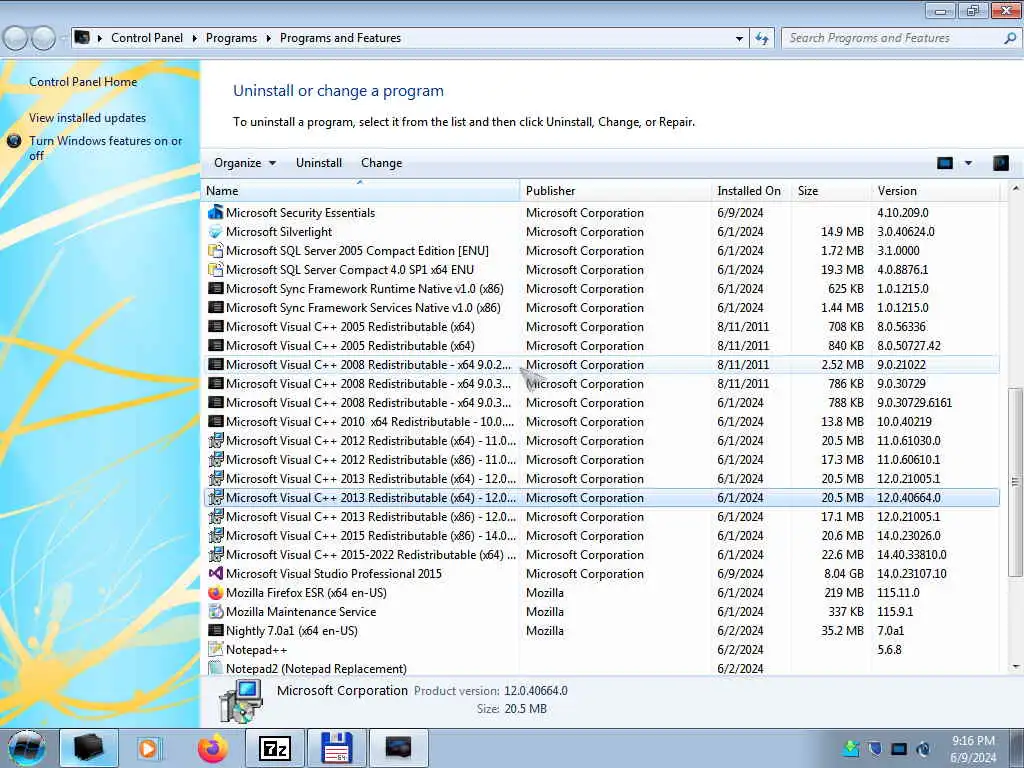Viewport: 1024px width, 768px height.
Task: Click the Sync Framework Runtime Native icon
Action: point(215,288)
